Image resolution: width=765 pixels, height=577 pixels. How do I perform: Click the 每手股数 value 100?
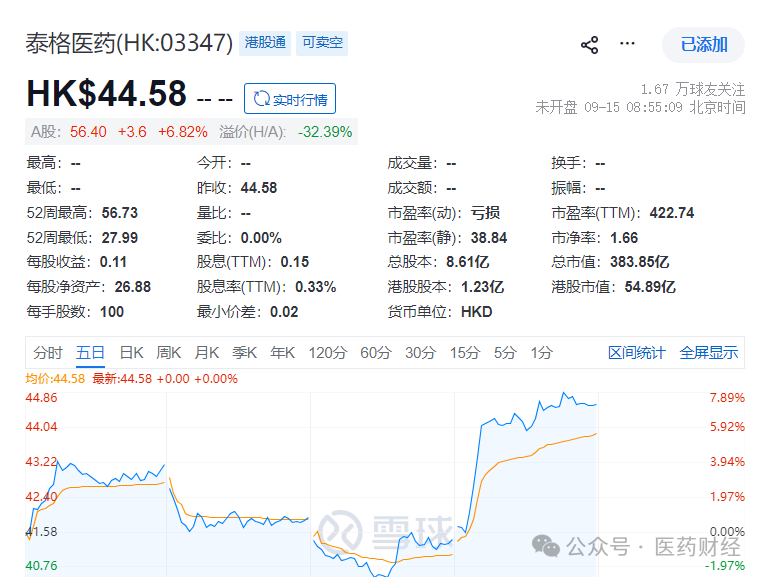coord(112,312)
